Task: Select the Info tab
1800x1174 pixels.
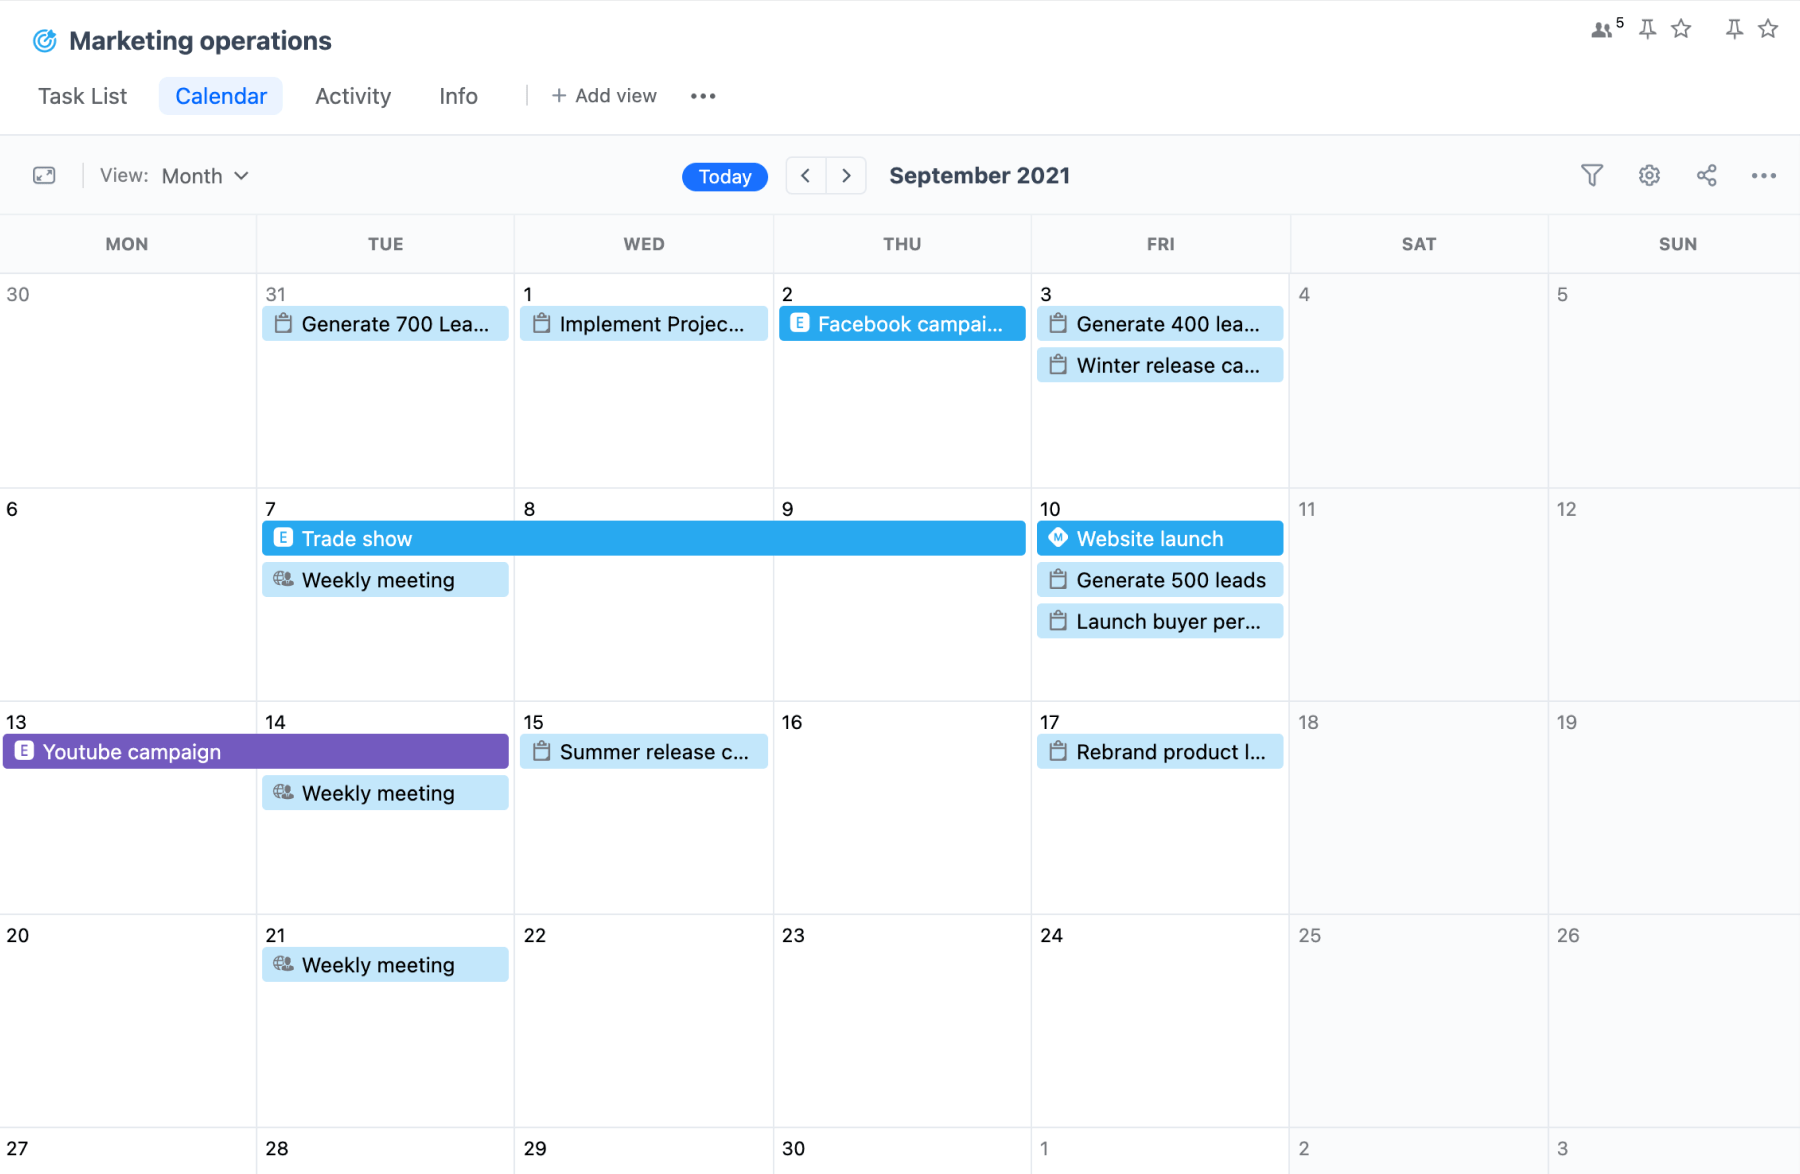Action: click(x=458, y=96)
